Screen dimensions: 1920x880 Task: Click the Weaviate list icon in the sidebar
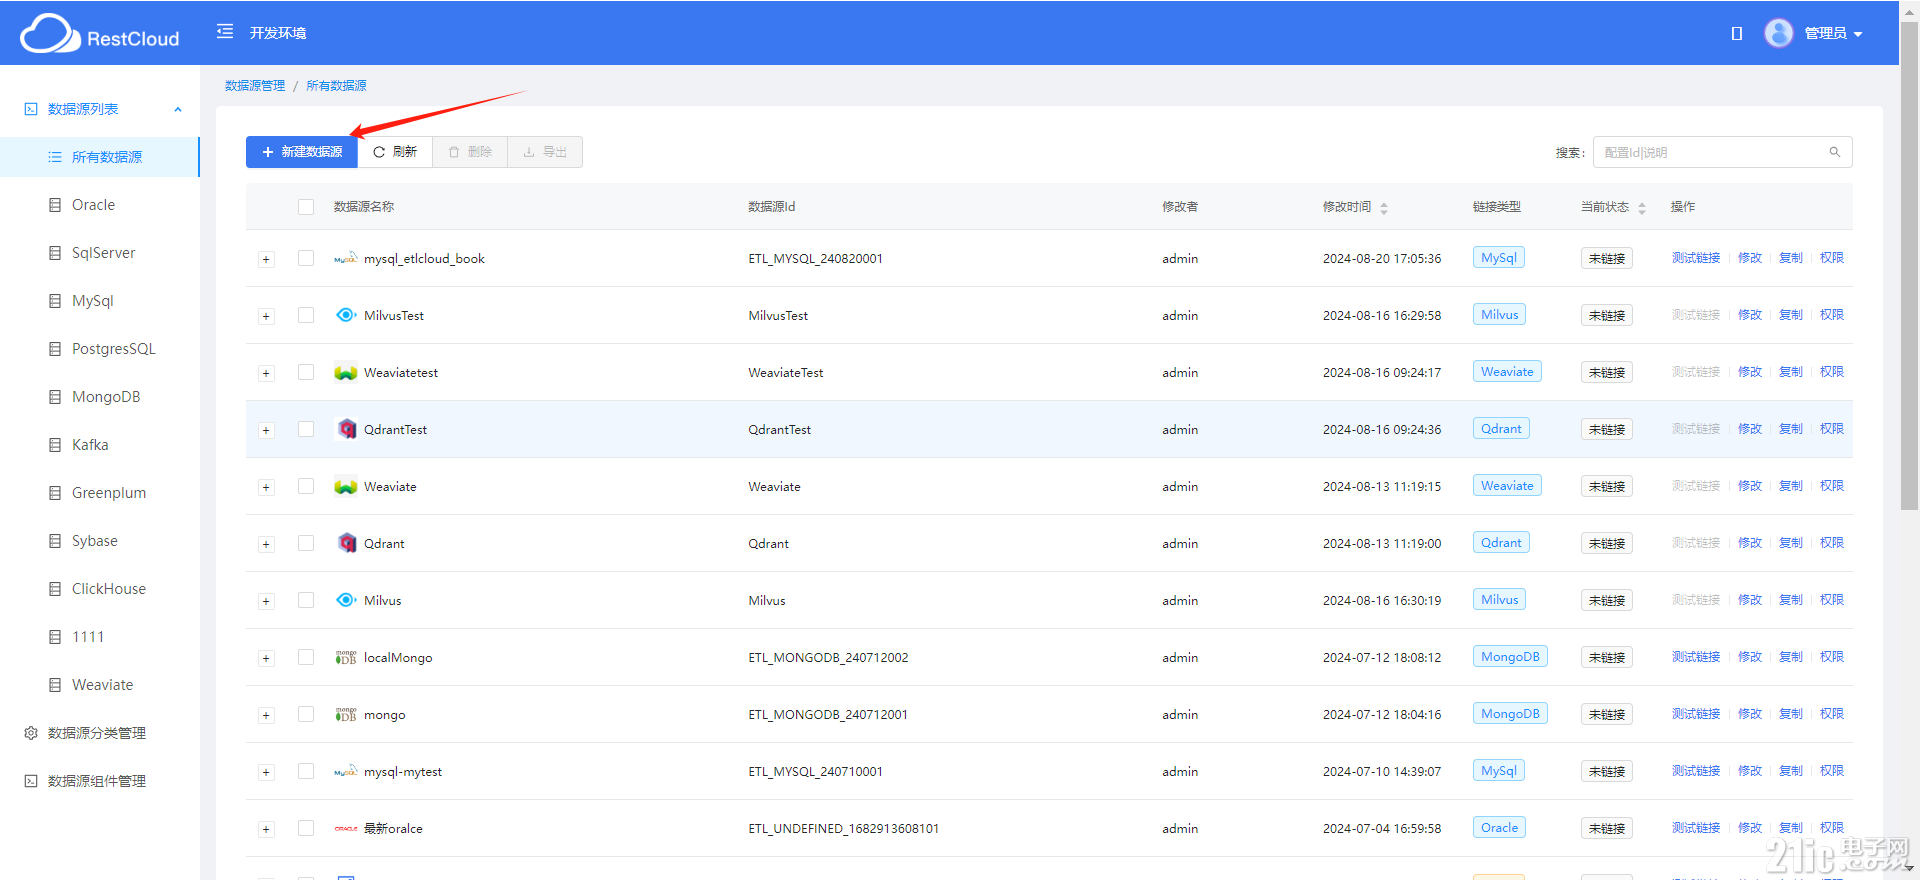[55, 685]
